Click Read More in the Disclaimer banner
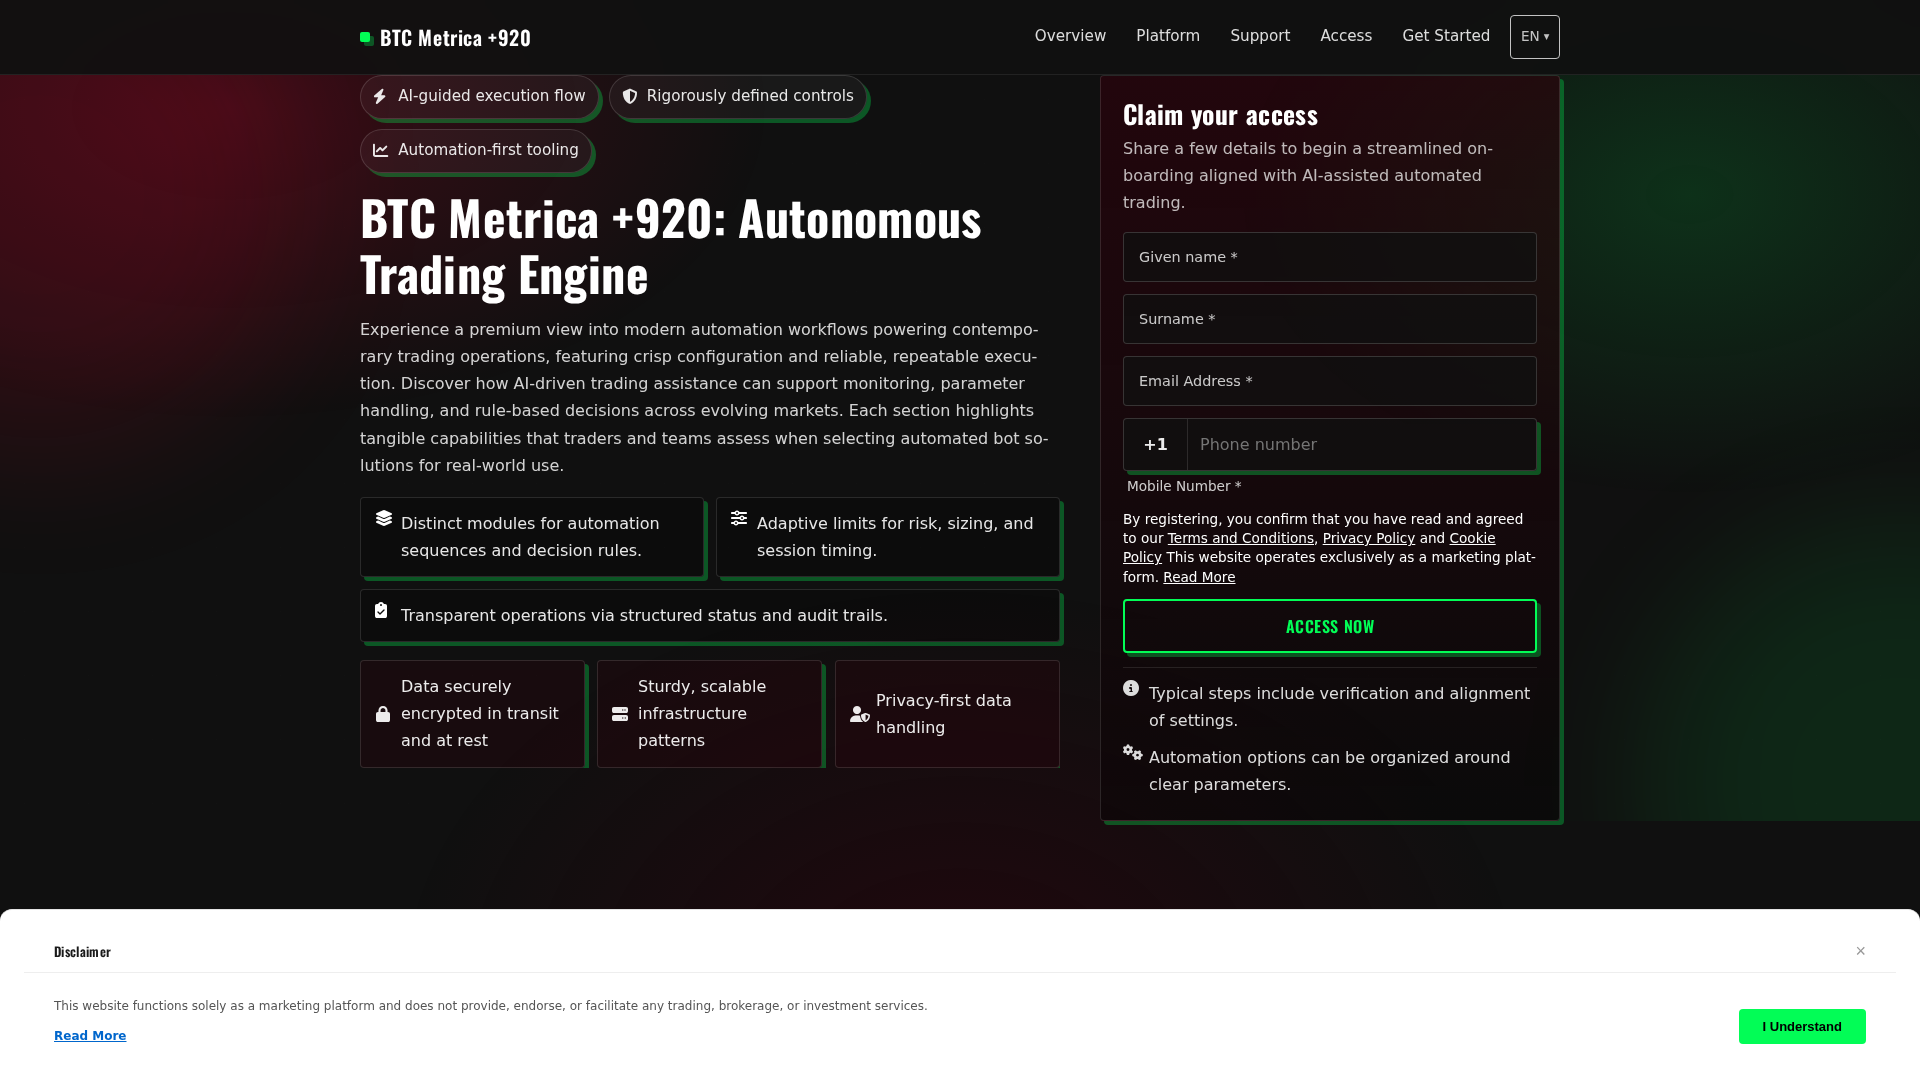The height and width of the screenshot is (1080, 1920). (x=90, y=1036)
